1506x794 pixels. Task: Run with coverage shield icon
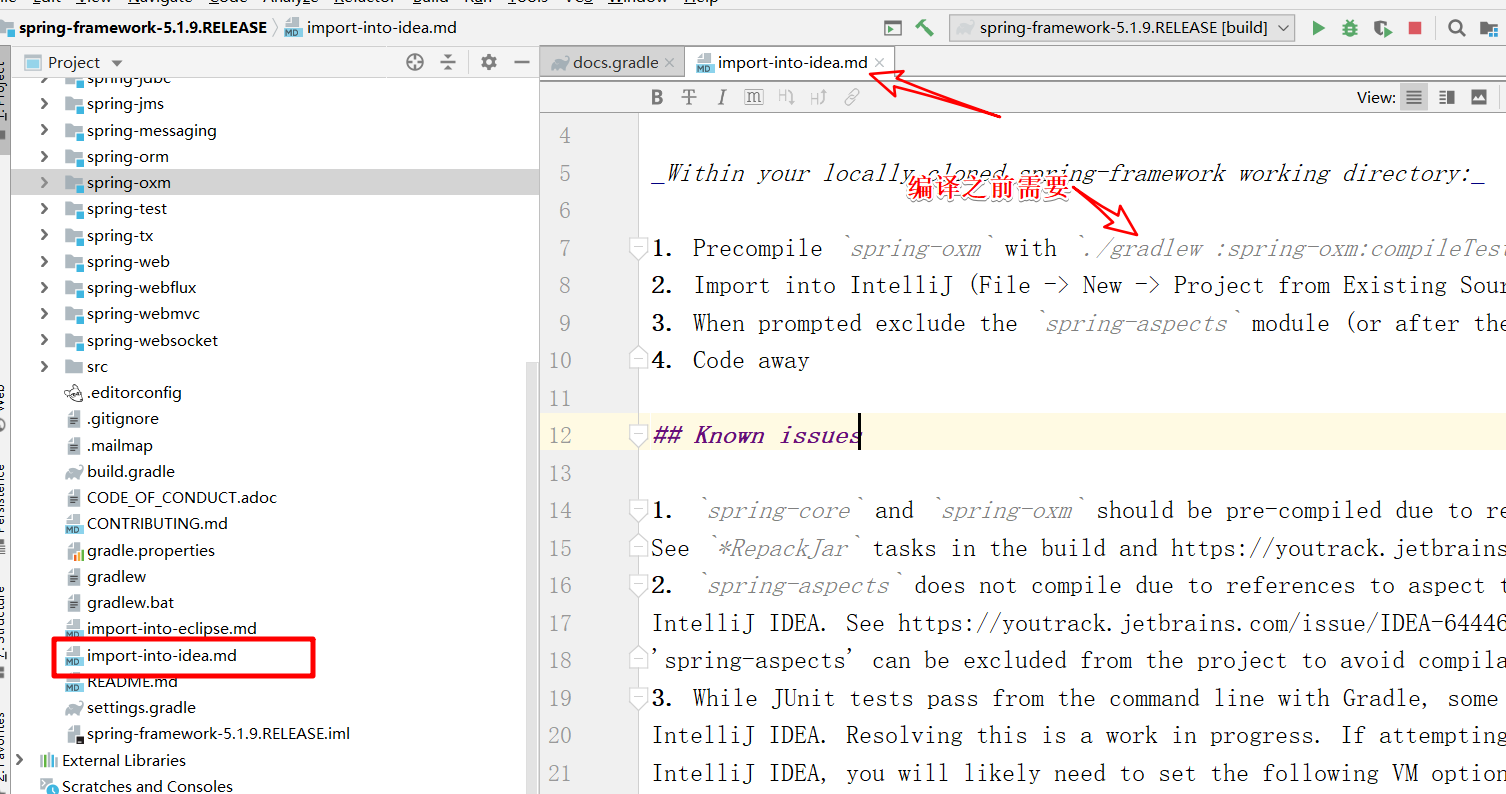[x=1383, y=28]
